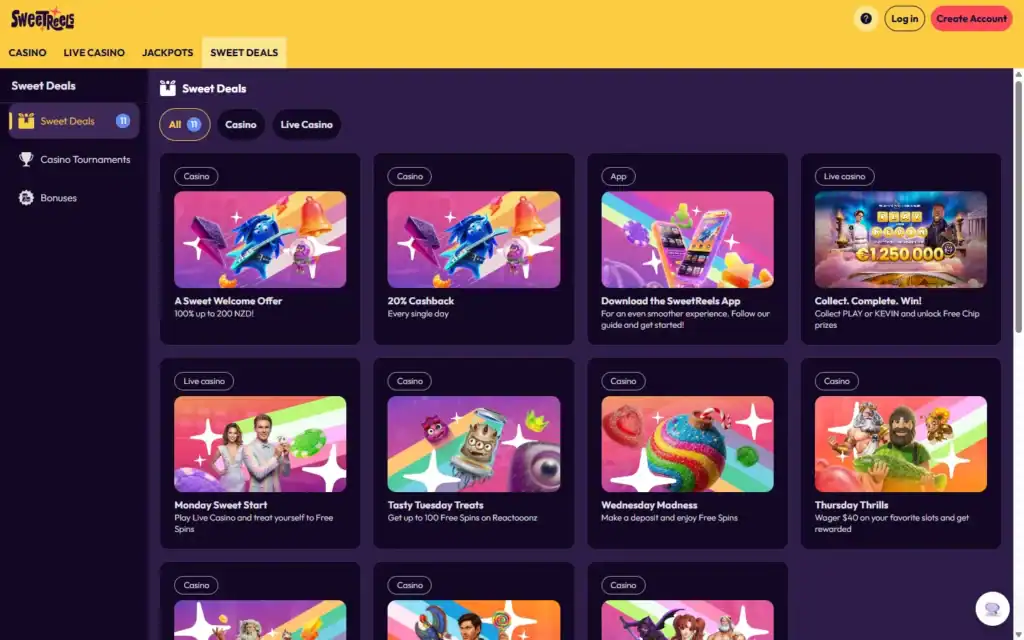Open the CASINO navigation tab

coord(27,53)
